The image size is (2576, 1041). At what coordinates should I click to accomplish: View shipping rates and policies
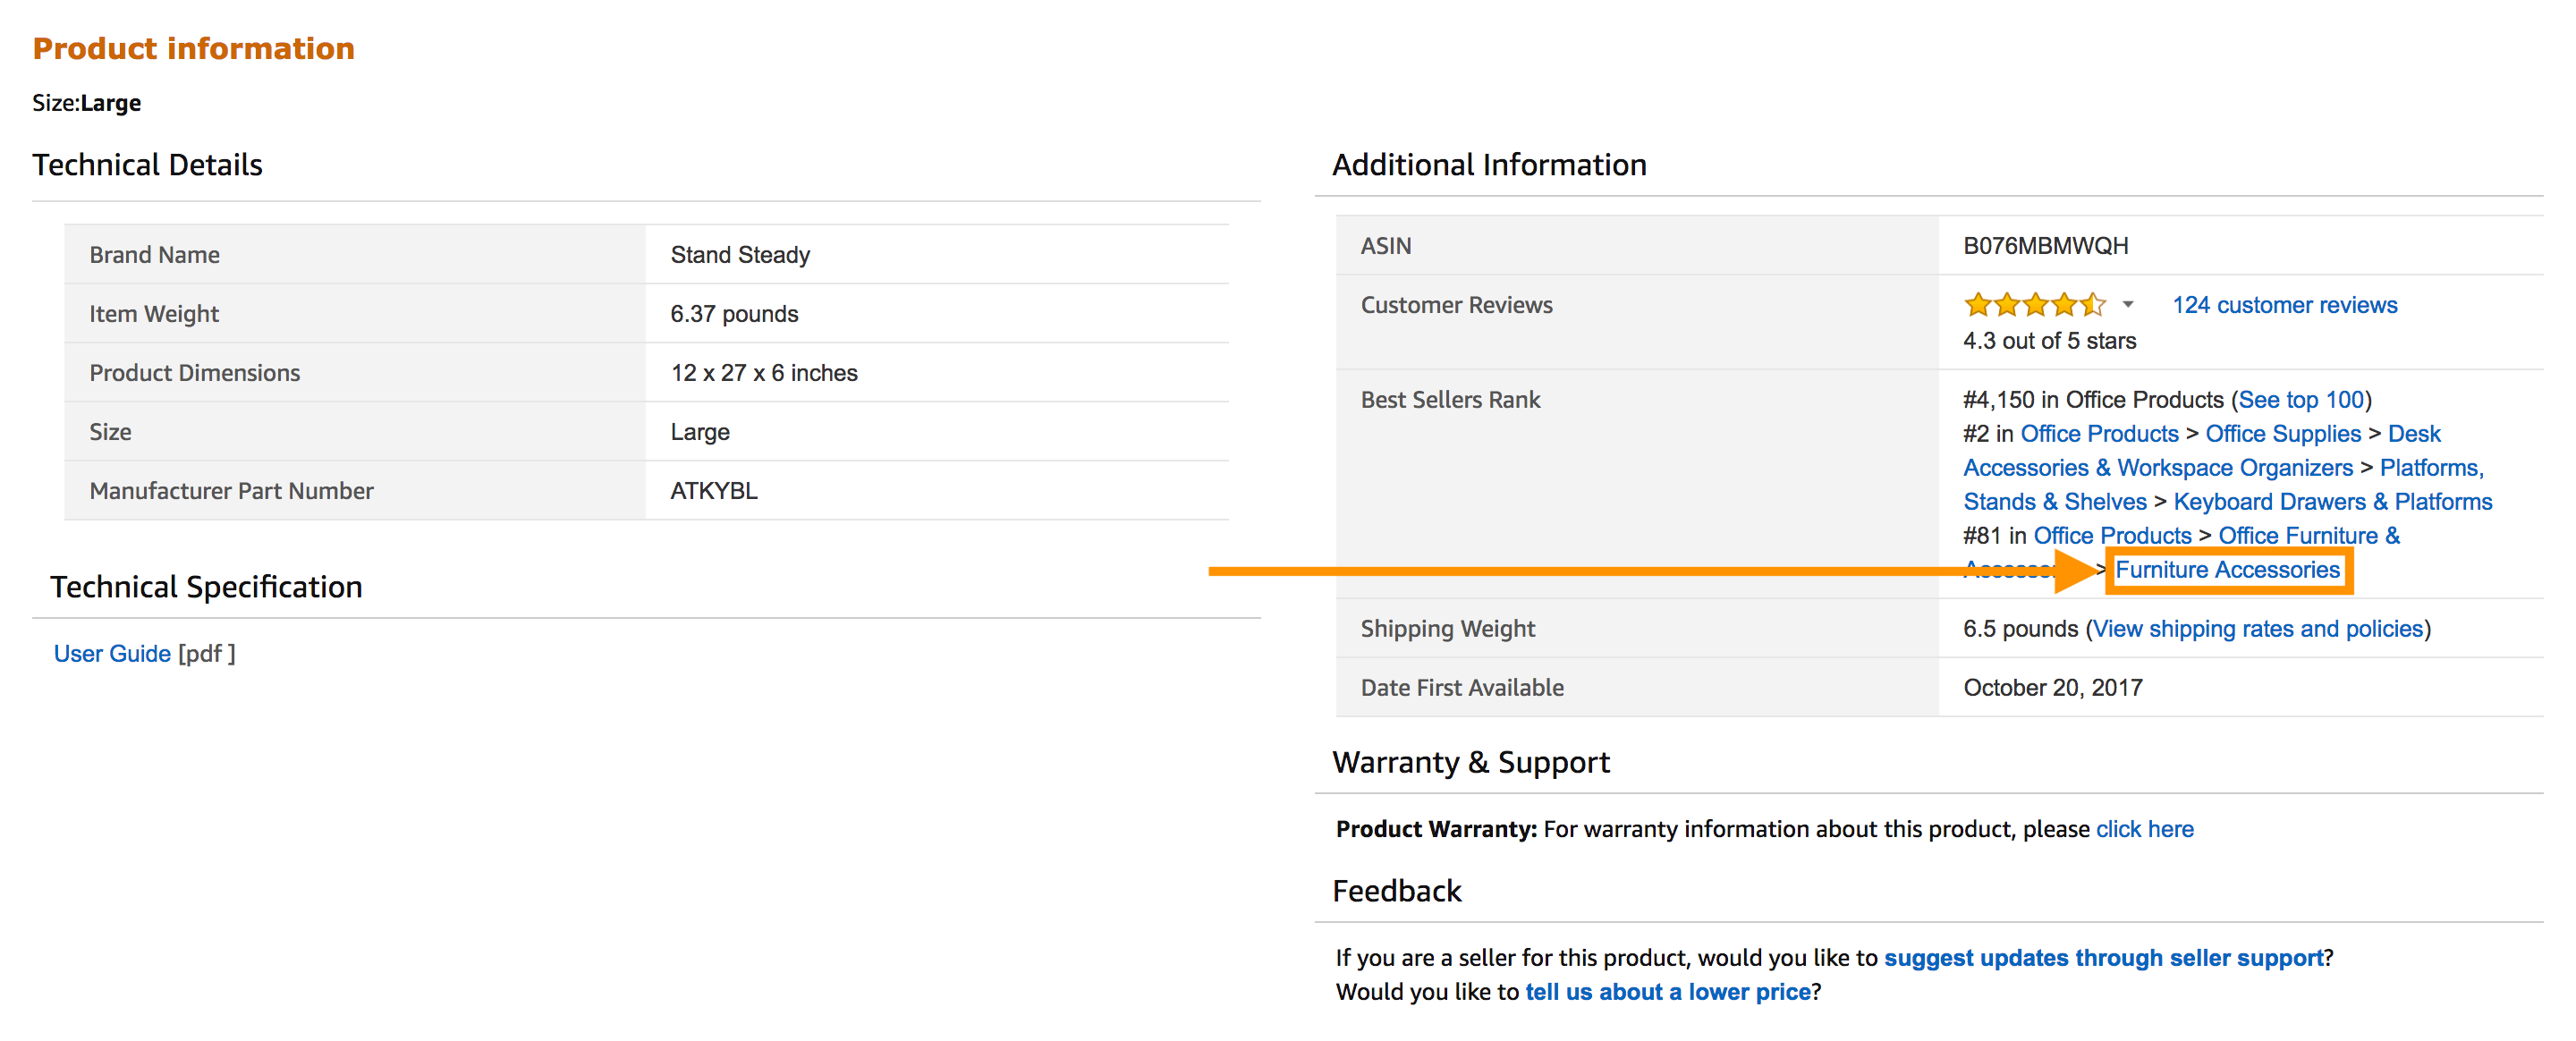pyautogui.click(x=2258, y=629)
